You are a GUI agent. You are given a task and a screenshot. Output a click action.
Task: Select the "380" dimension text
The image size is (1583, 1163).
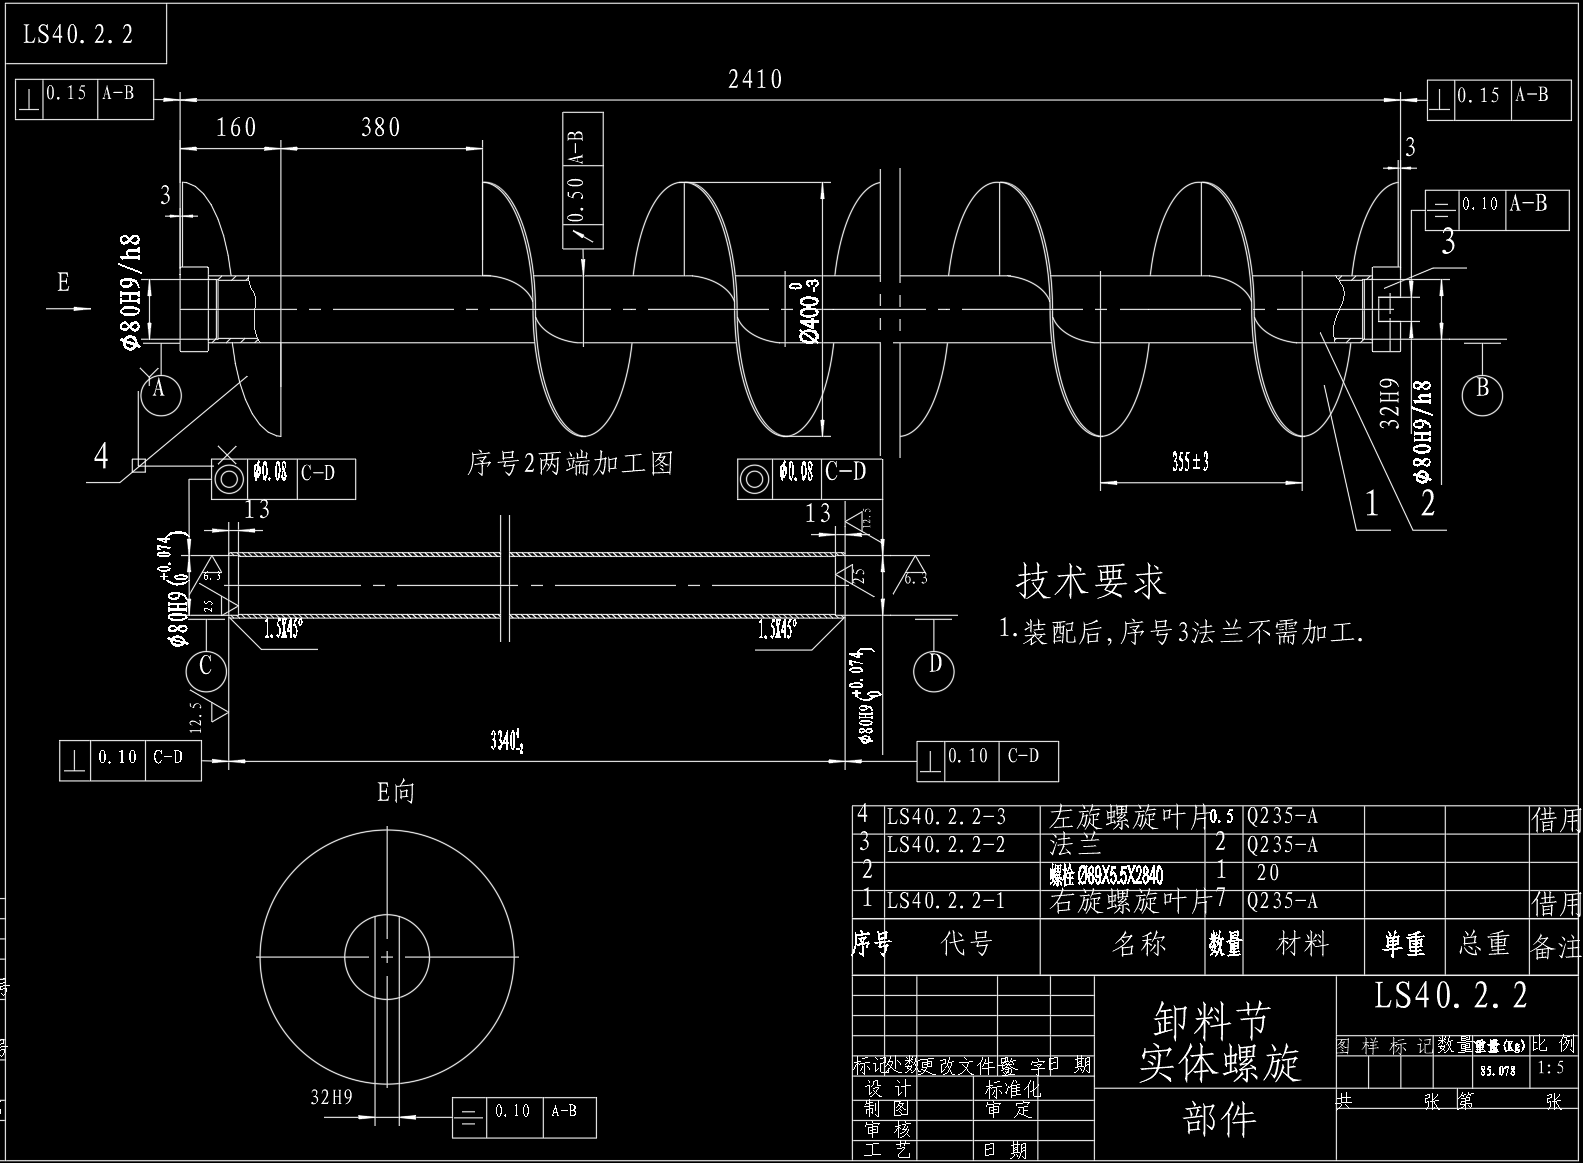pos(380,127)
